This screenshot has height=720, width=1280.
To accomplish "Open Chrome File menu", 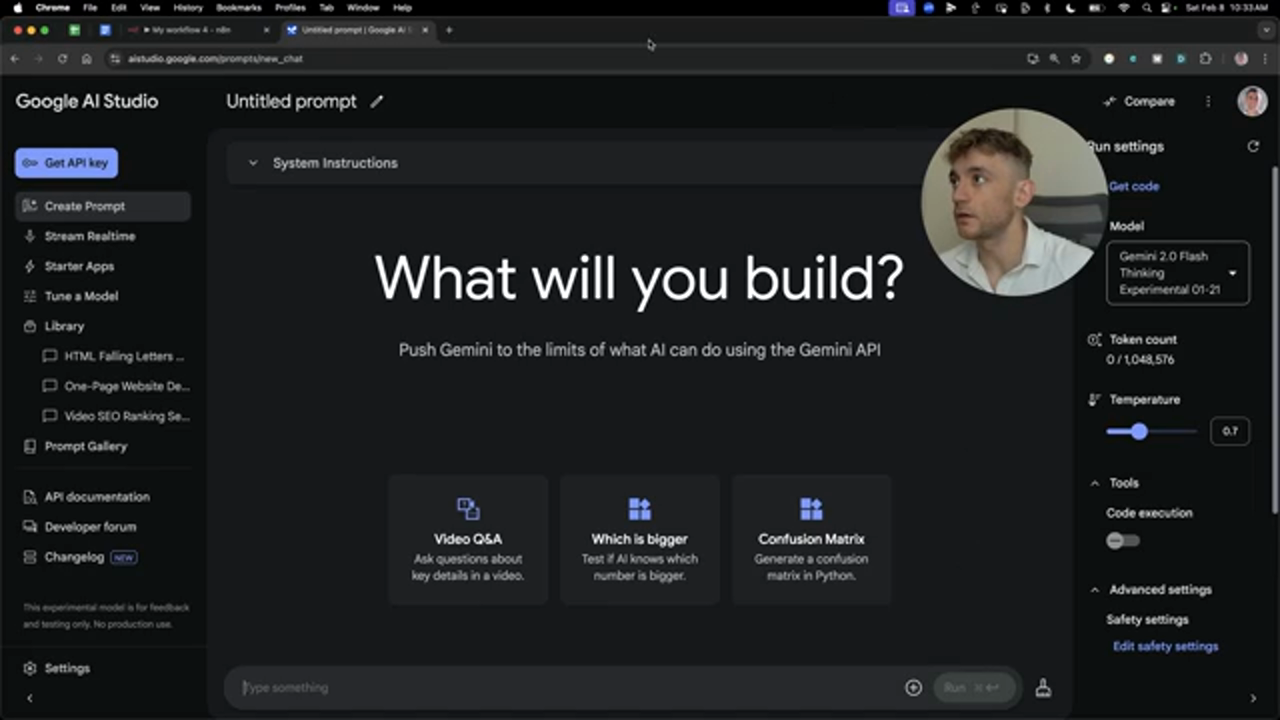I will (x=90, y=7).
